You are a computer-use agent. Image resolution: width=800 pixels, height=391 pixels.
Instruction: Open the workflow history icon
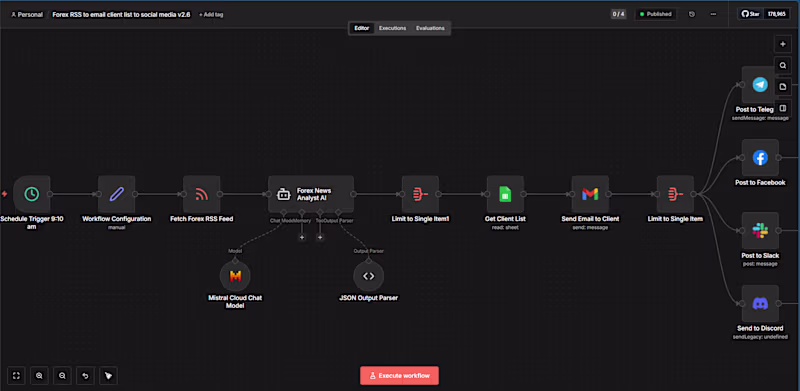(x=692, y=14)
